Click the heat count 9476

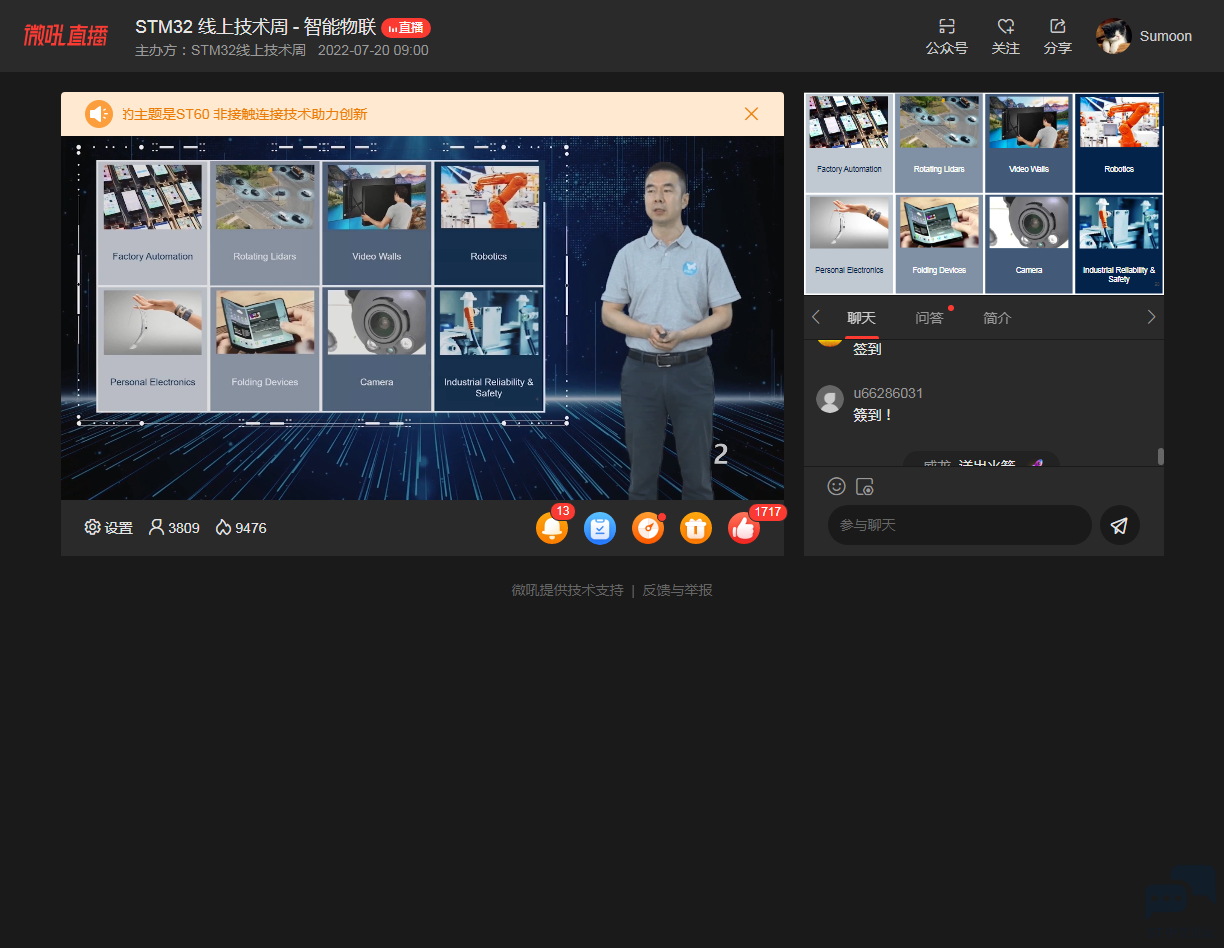point(241,527)
